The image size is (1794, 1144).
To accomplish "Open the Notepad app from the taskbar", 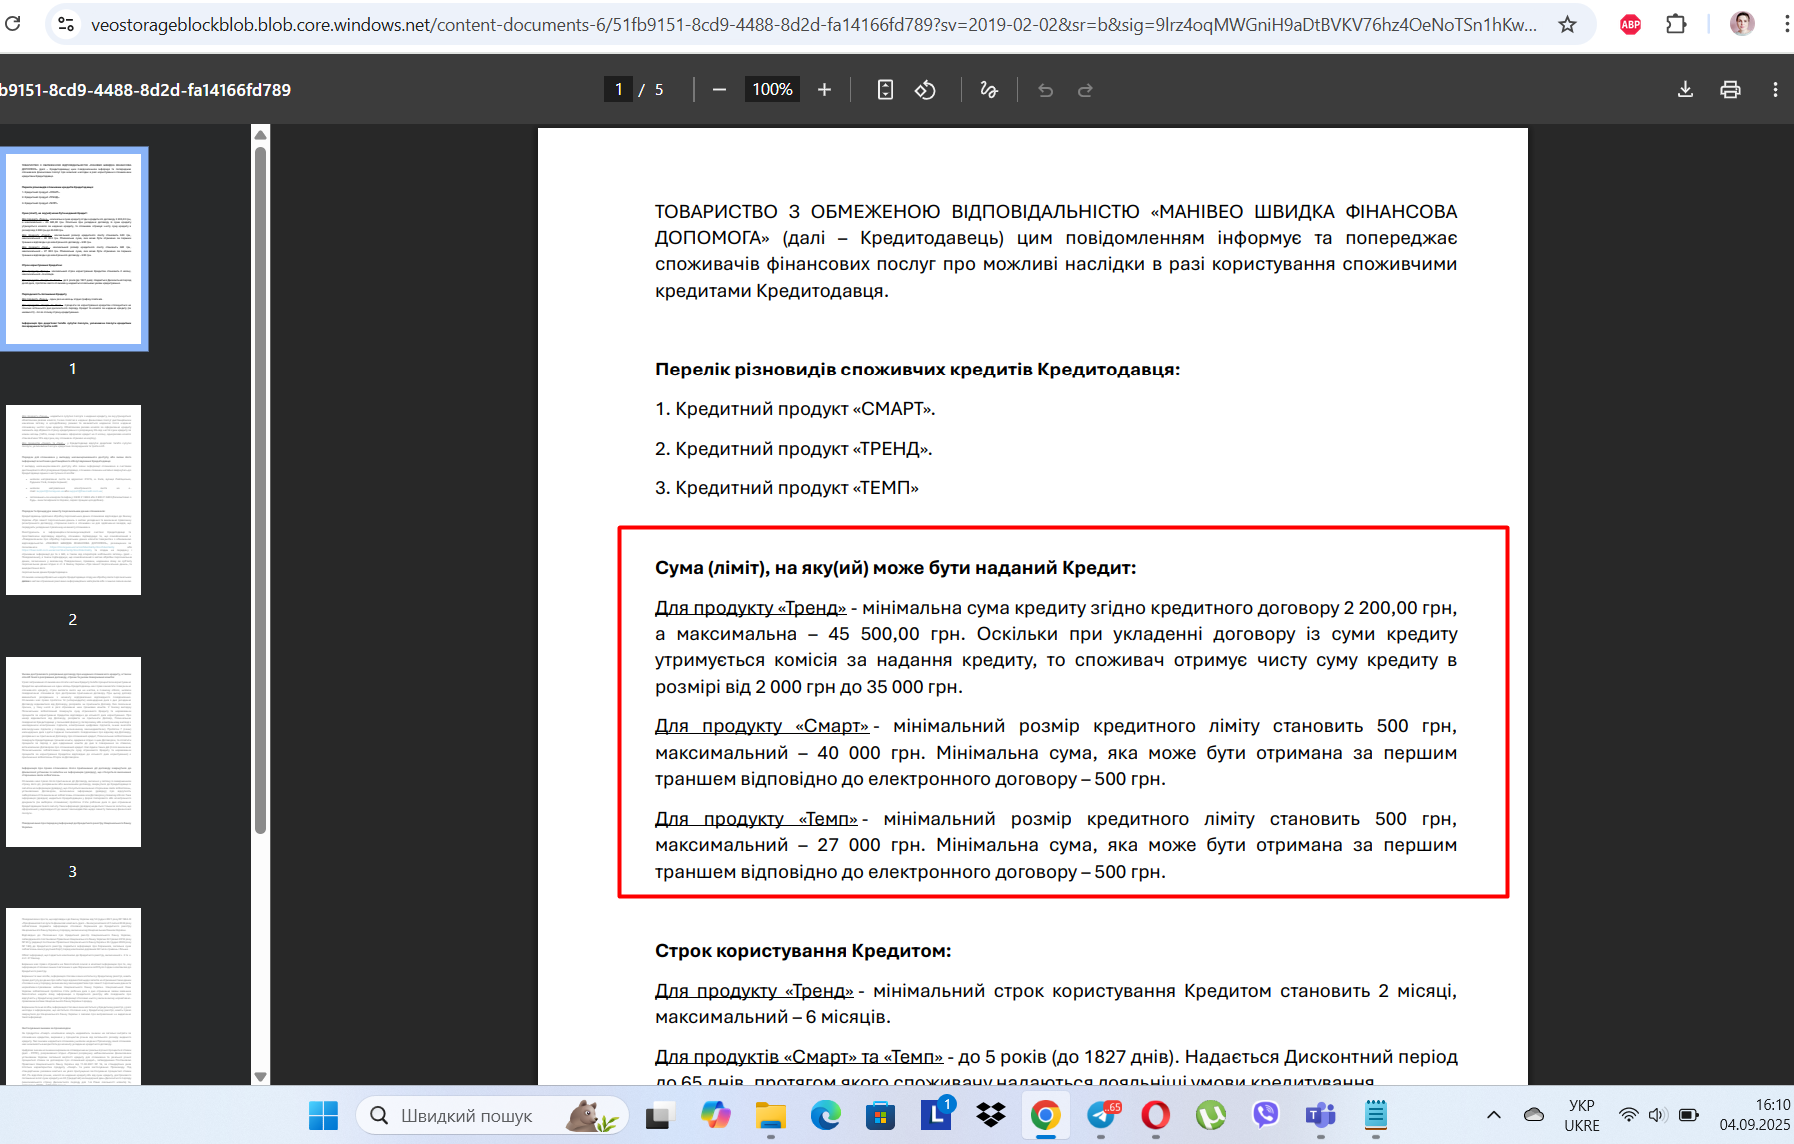I will click(1376, 1115).
